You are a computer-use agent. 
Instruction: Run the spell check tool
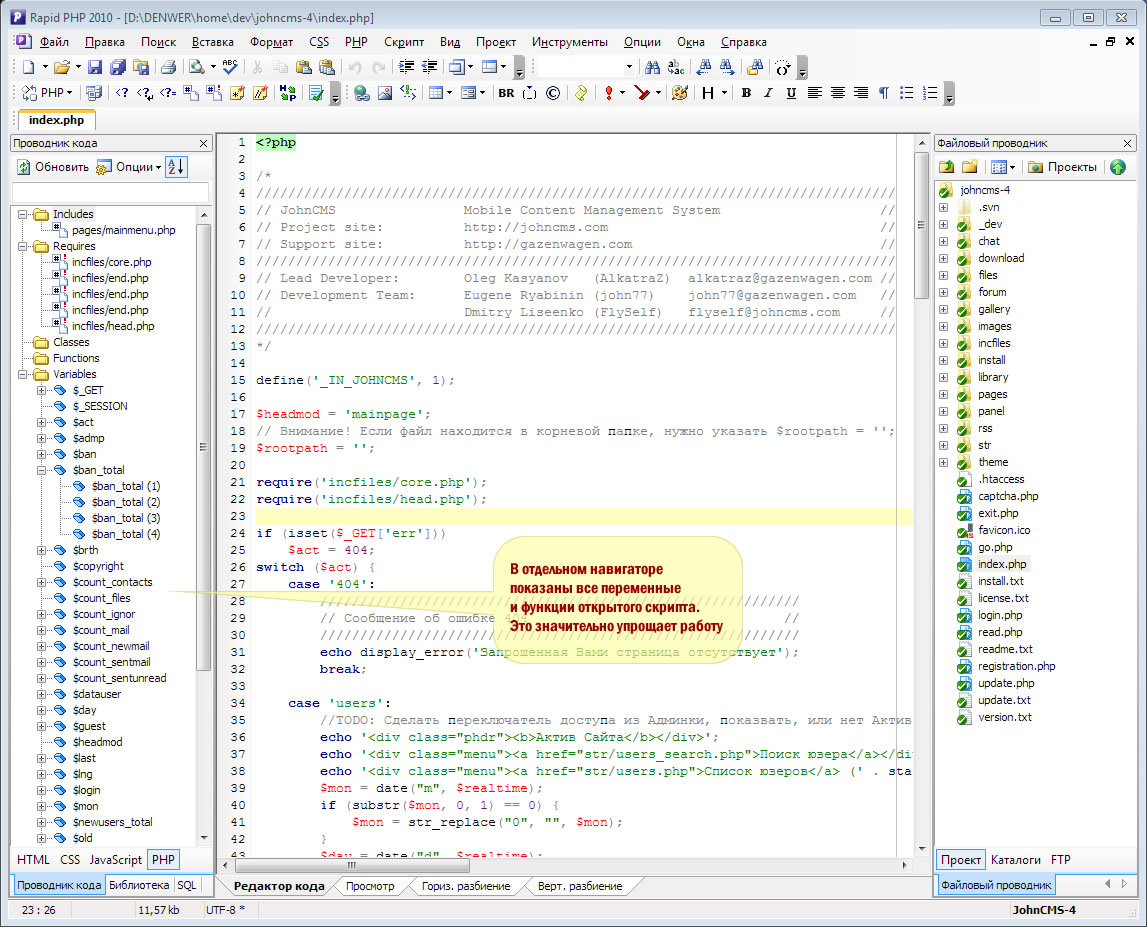click(230, 68)
